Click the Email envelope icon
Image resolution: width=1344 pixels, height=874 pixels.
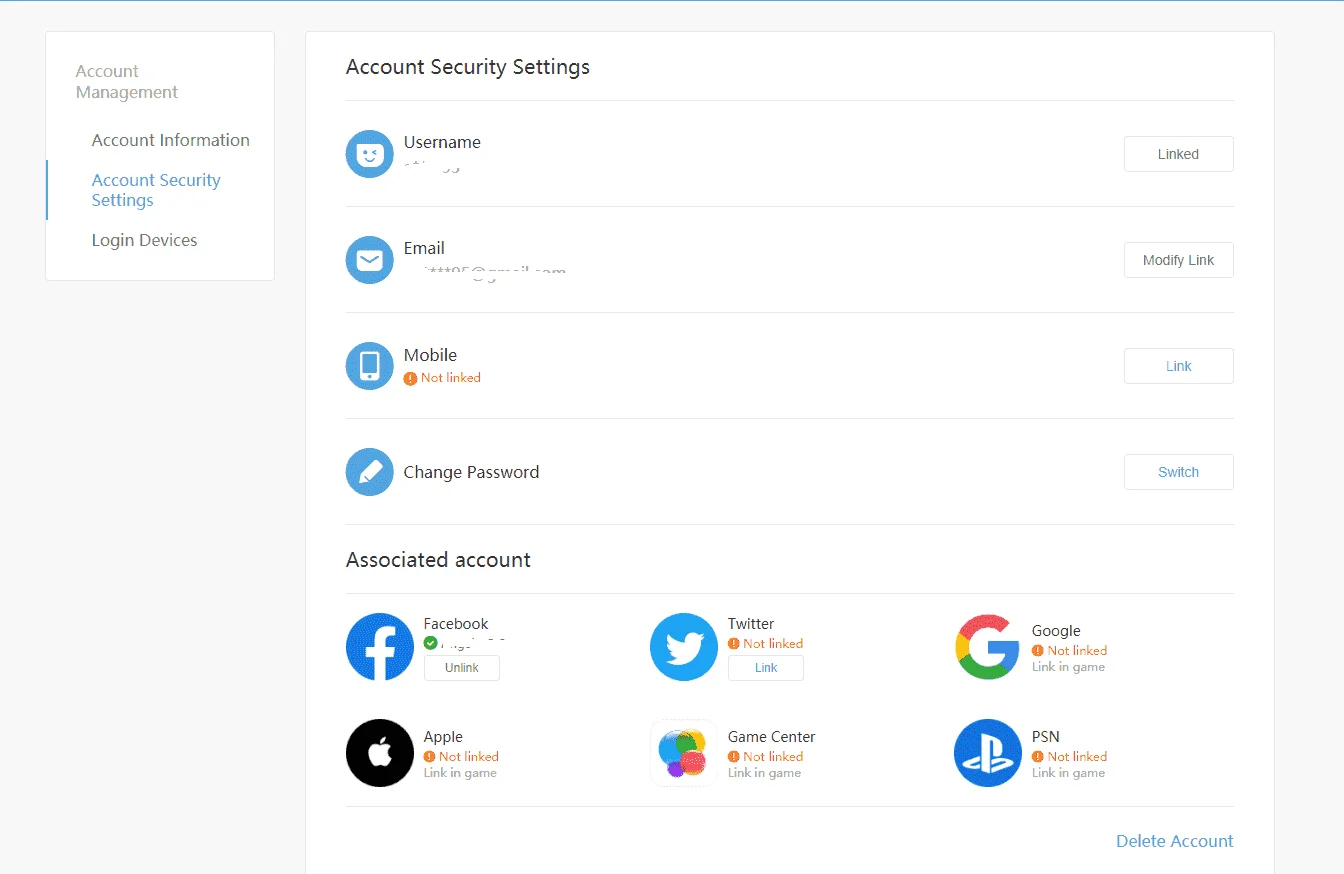(x=370, y=260)
